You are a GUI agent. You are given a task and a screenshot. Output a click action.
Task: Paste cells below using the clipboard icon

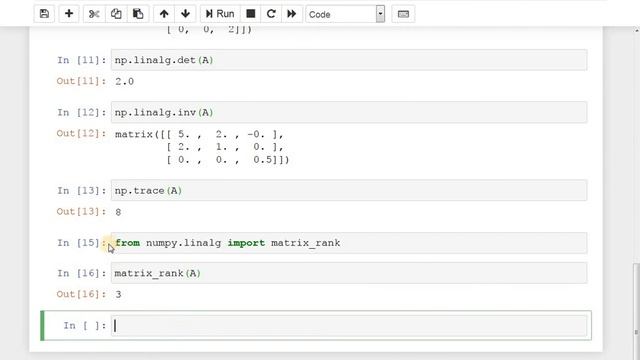[138, 14]
